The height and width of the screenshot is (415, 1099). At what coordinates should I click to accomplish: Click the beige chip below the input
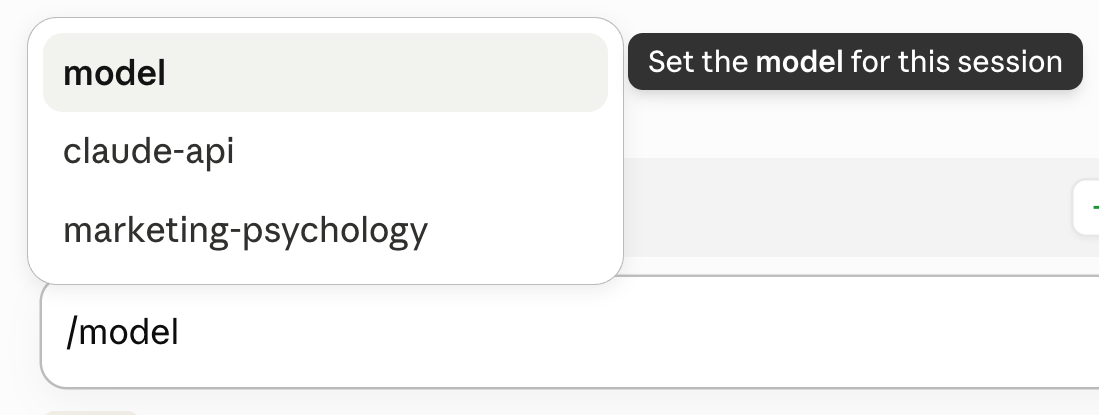coord(91,413)
